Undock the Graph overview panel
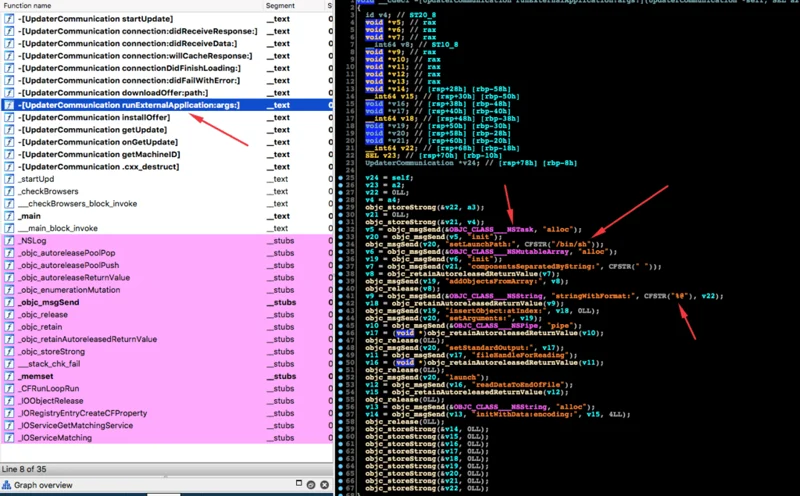Viewport: 800px width, 496px height. (x=299, y=484)
